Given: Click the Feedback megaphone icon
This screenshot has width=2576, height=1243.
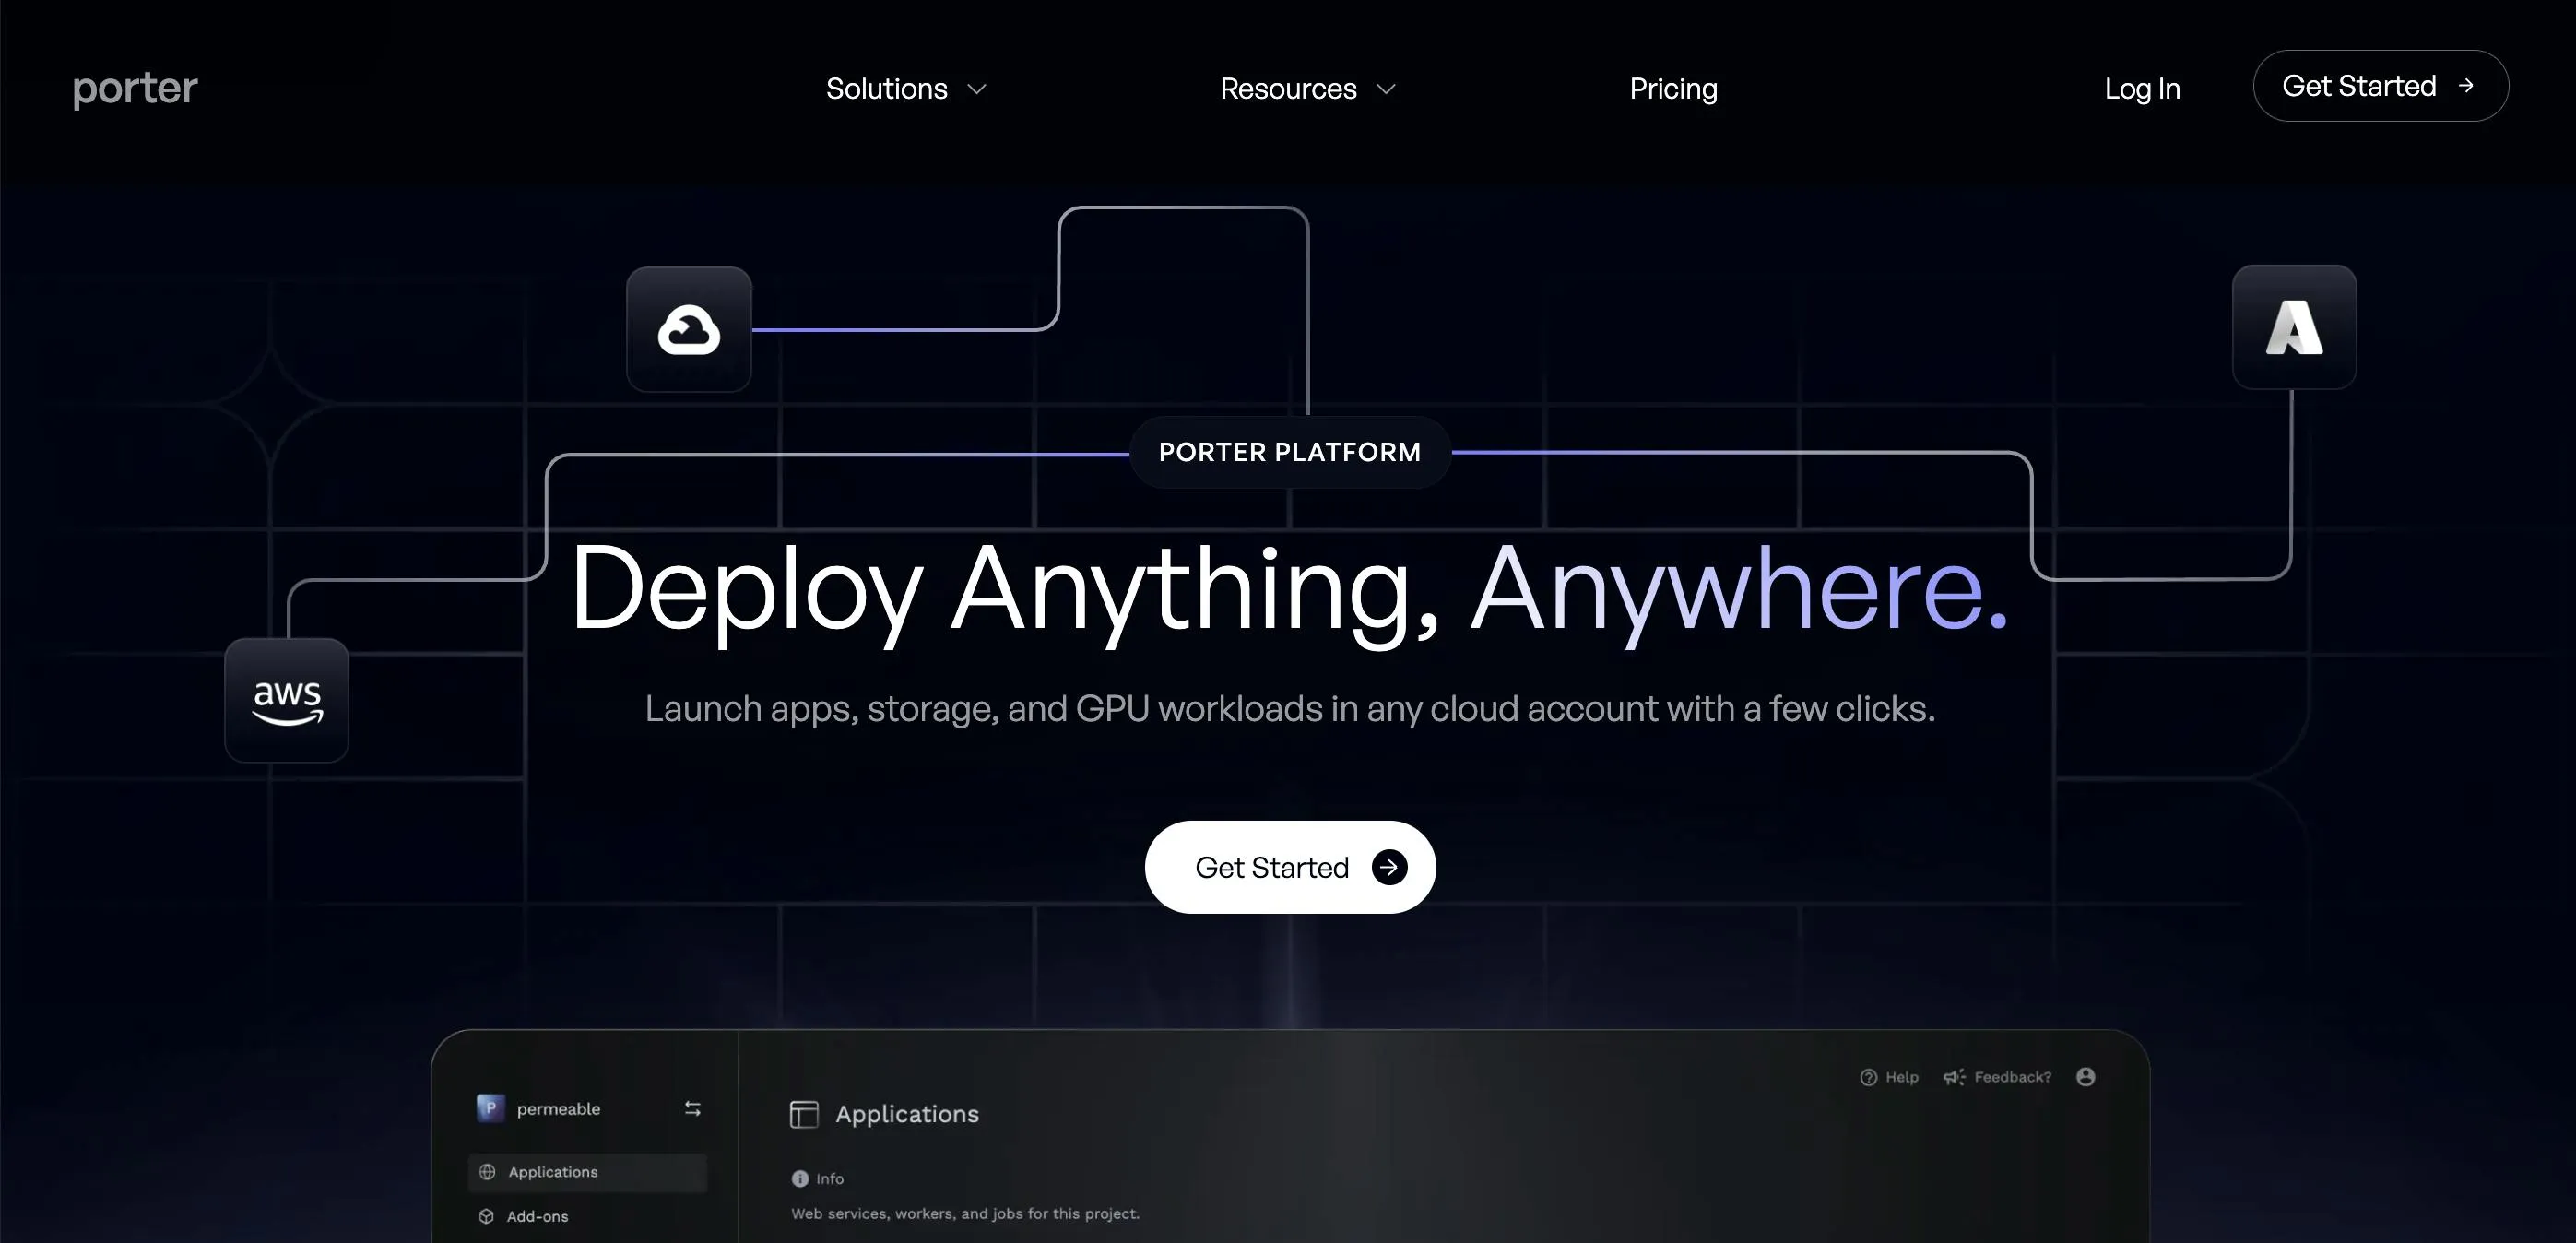Looking at the screenshot, I should [1953, 1077].
